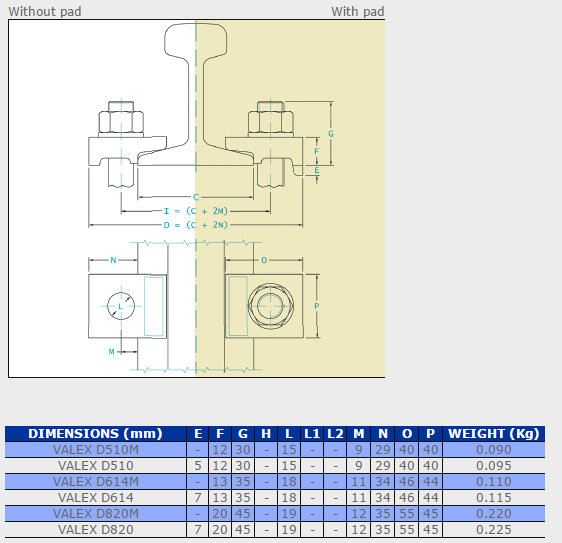This screenshot has height=543, width=562.
Task: Click weight value 0.225 for D820
Action: pyautogui.click(x=494, y=529)
